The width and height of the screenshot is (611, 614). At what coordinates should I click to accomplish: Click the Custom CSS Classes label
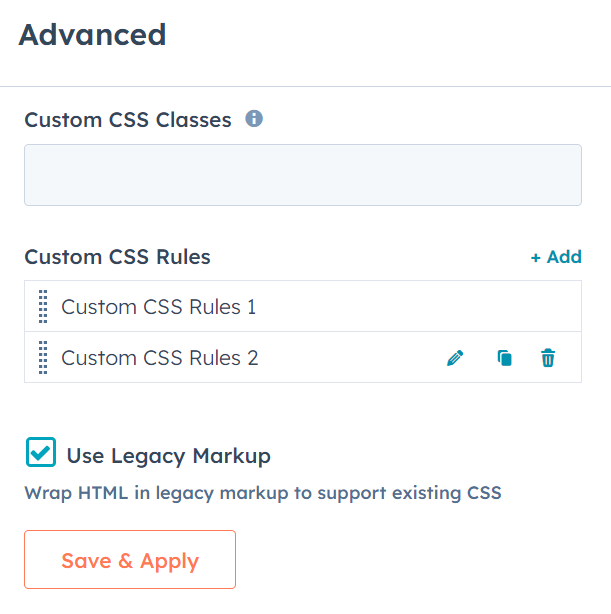pos(128,119)
